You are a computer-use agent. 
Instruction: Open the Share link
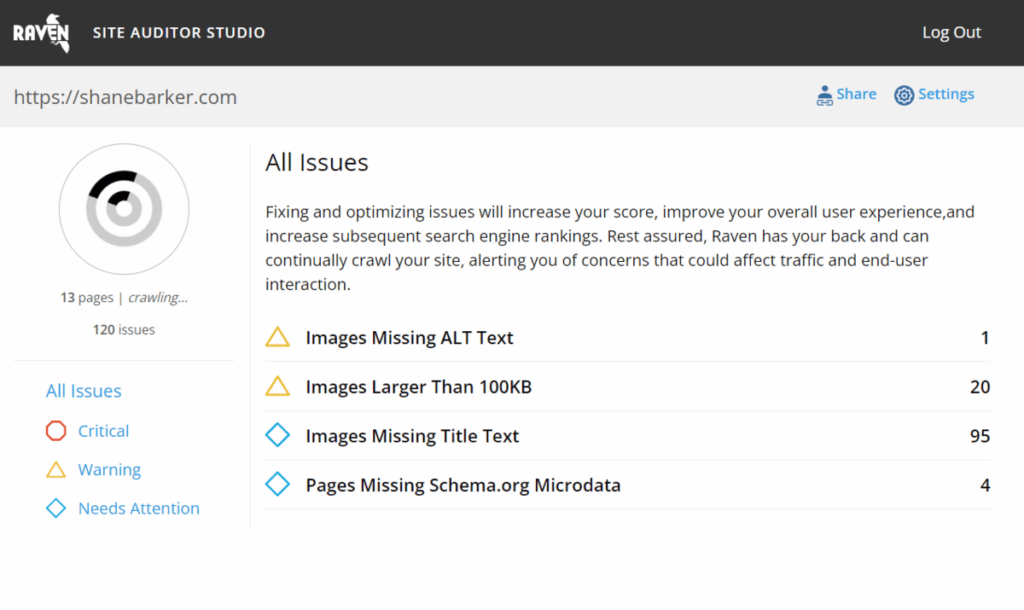(856, 94)
